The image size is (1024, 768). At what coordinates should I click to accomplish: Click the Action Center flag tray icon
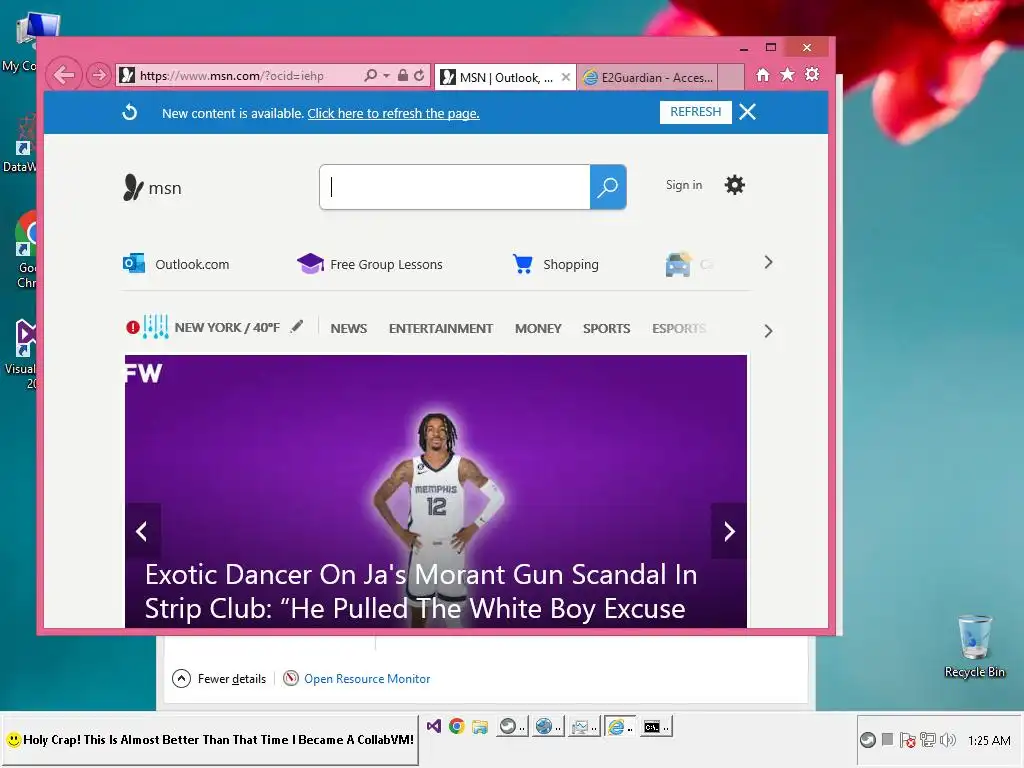pyautogui.click(x=907, y=740)
